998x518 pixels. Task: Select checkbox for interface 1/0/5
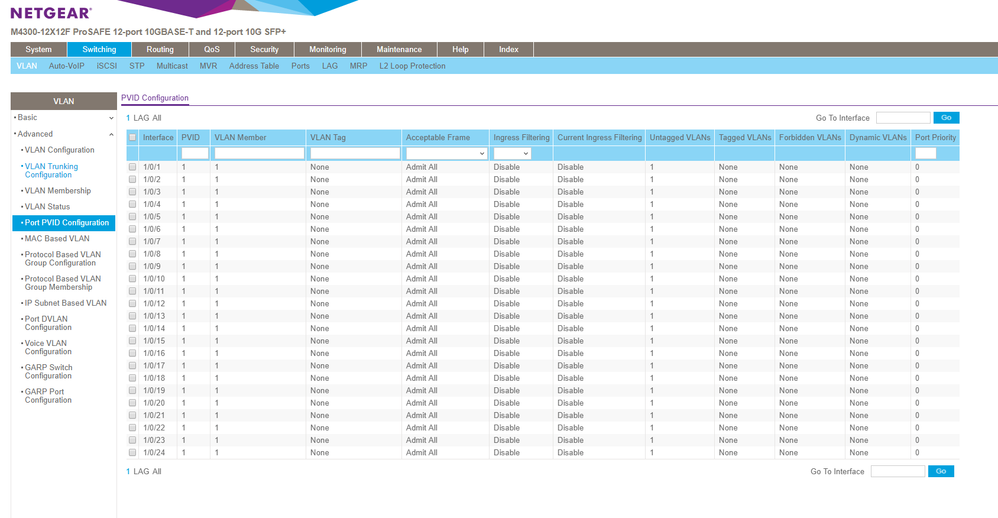click(x=132, y=216)
